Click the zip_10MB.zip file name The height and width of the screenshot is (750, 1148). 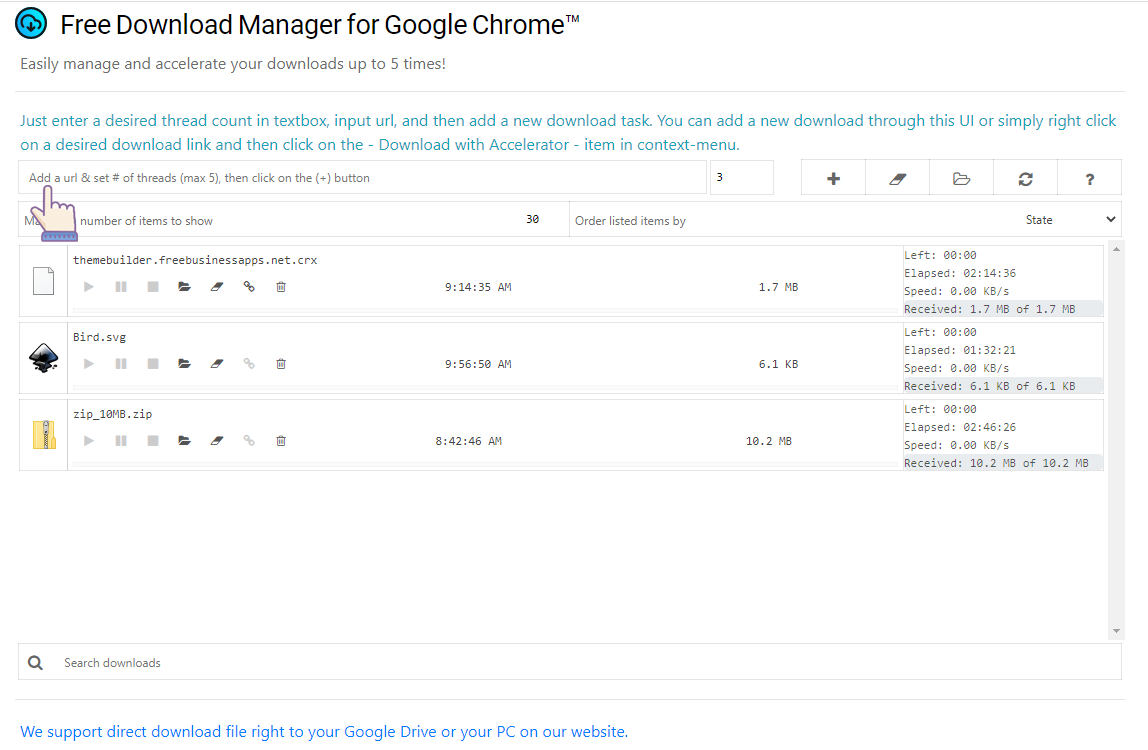pos(113,414)
